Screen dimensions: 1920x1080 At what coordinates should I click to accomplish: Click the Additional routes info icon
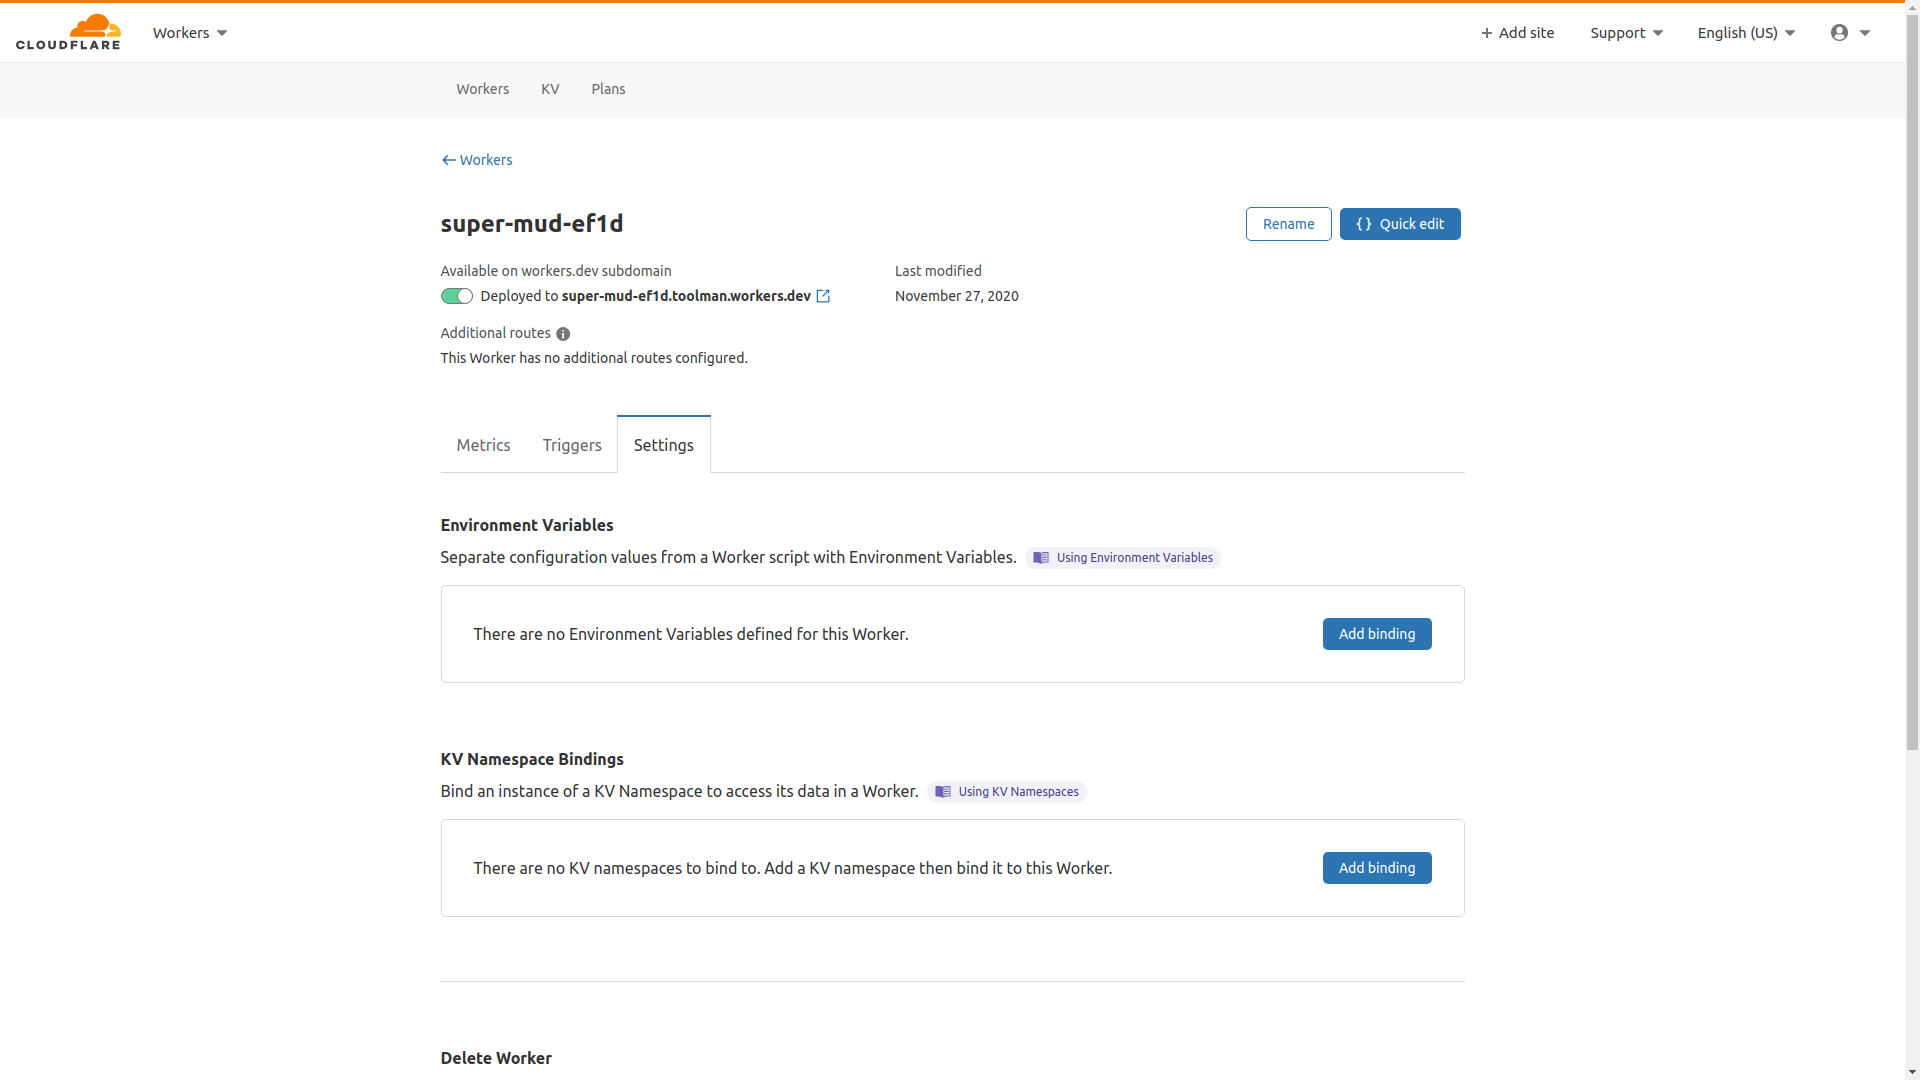coord(563,334)
